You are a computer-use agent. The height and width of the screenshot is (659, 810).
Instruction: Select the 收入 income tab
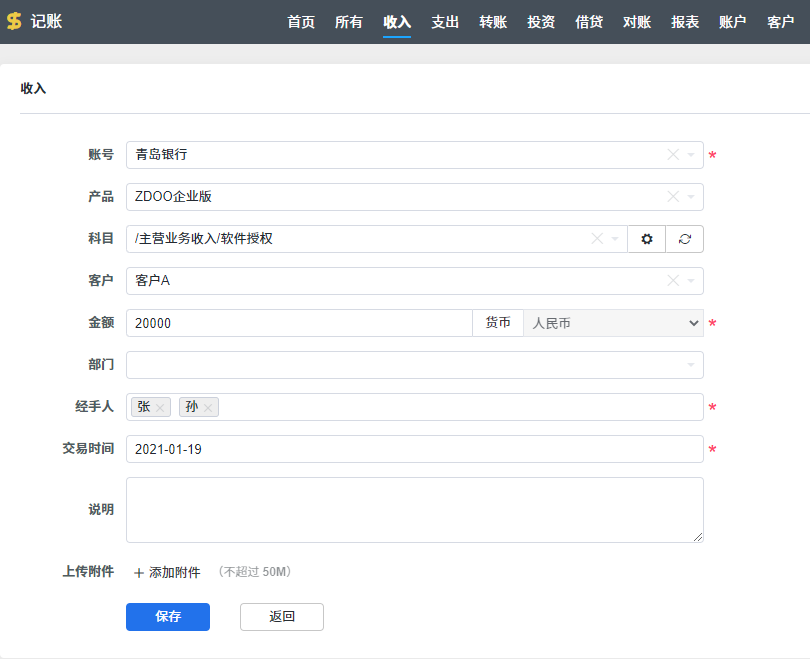(x=397, y=22)
